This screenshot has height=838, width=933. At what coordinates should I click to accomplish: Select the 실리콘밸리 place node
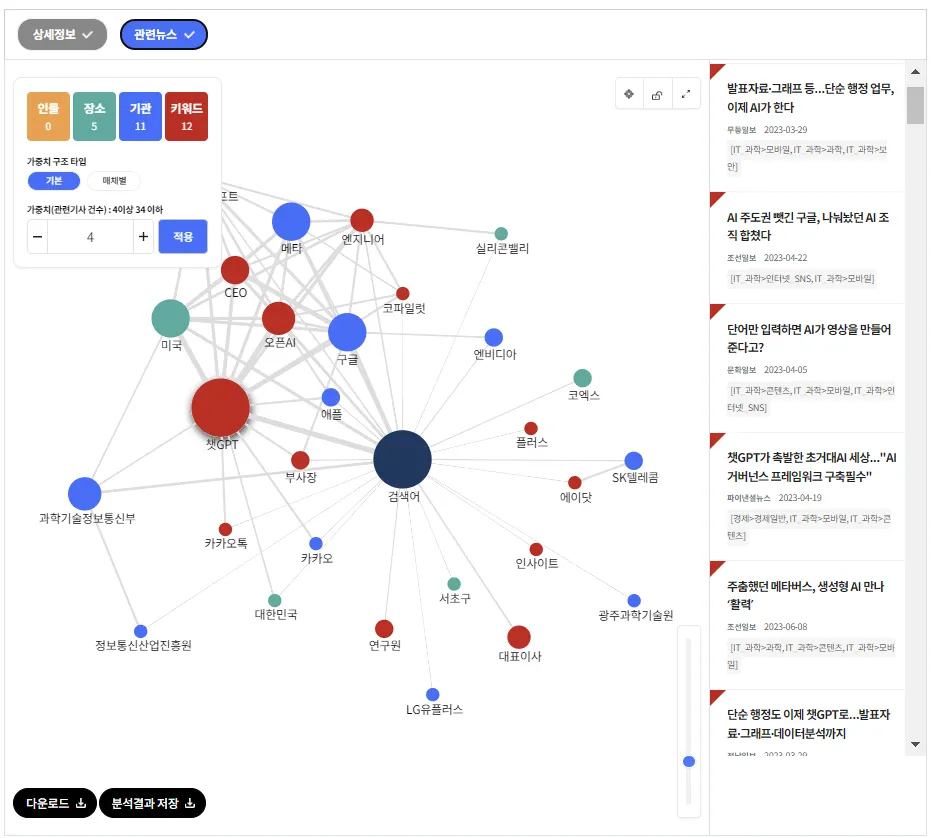(x=502, y=233)
